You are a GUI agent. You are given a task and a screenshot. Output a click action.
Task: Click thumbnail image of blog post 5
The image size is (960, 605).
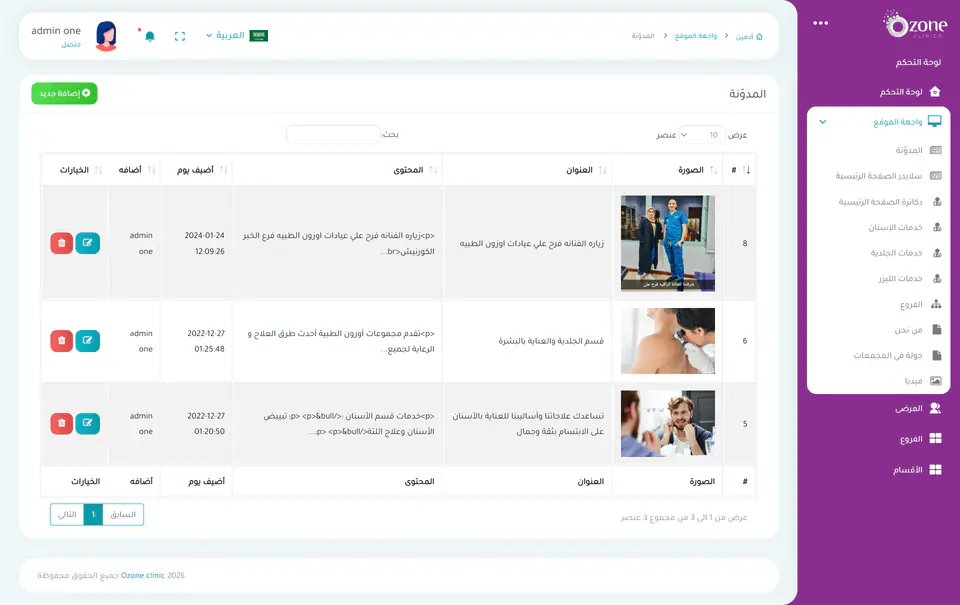coord(667,424)
